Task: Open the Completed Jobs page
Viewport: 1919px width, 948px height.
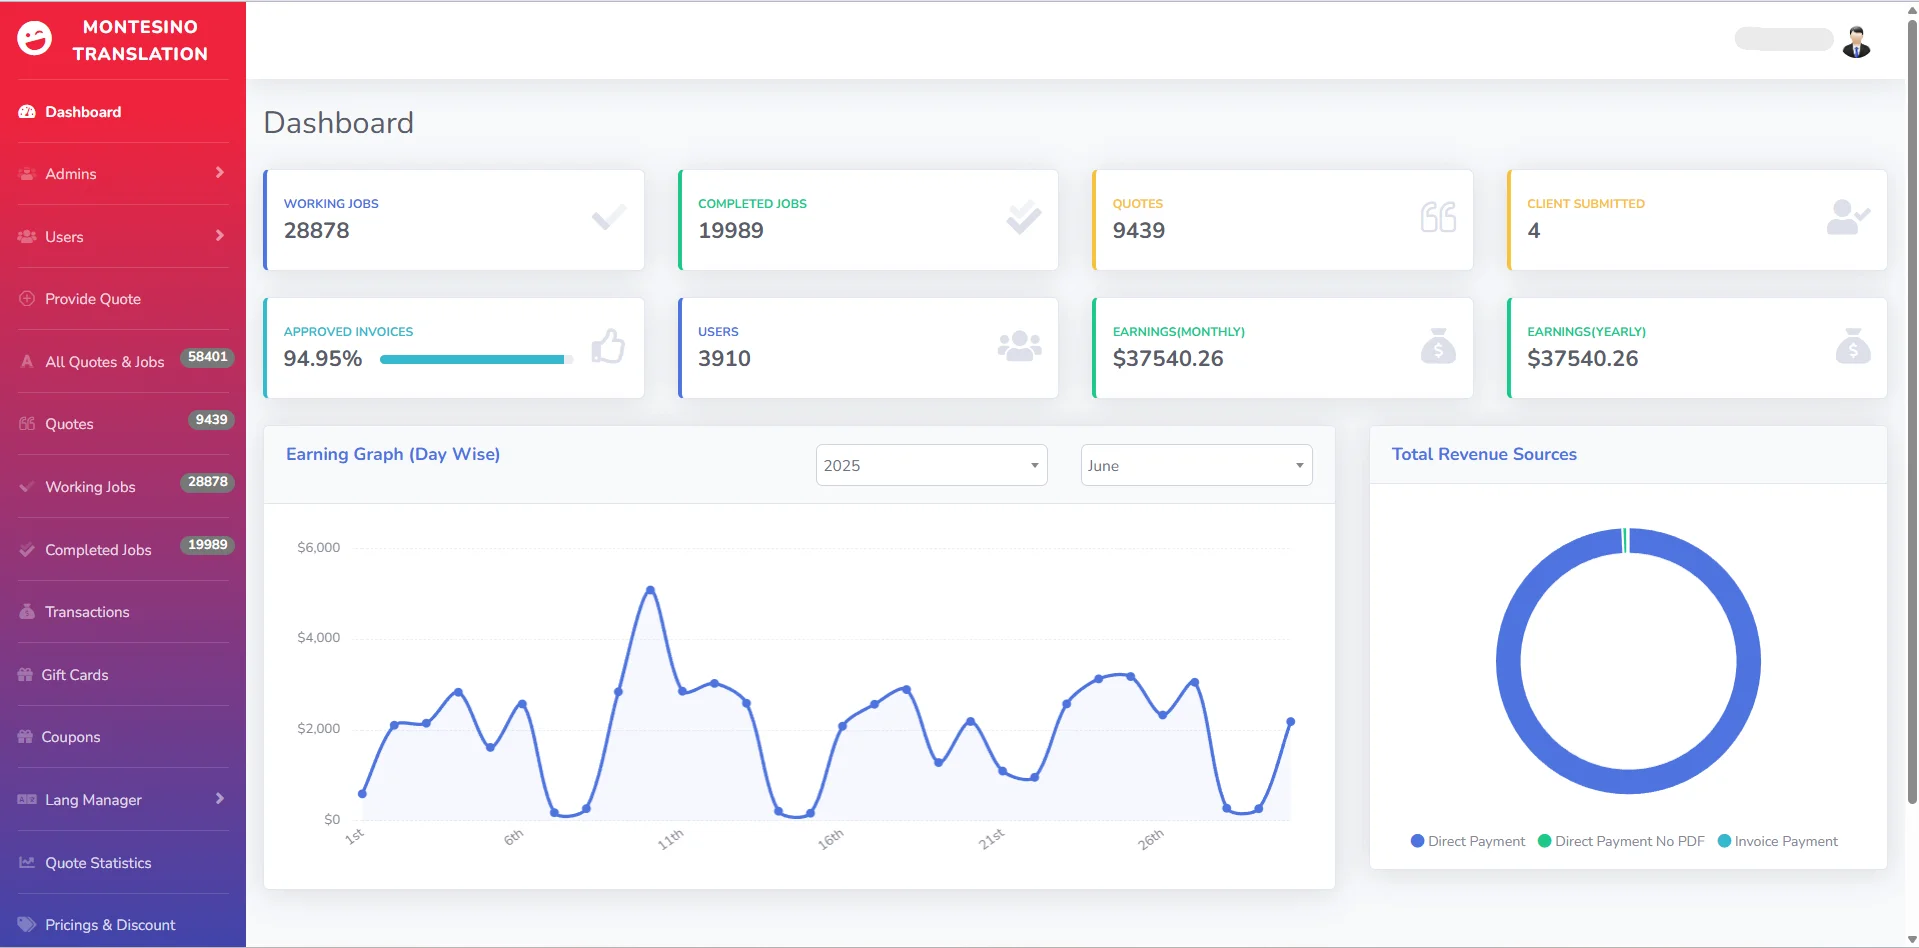Action: (98, 549)
